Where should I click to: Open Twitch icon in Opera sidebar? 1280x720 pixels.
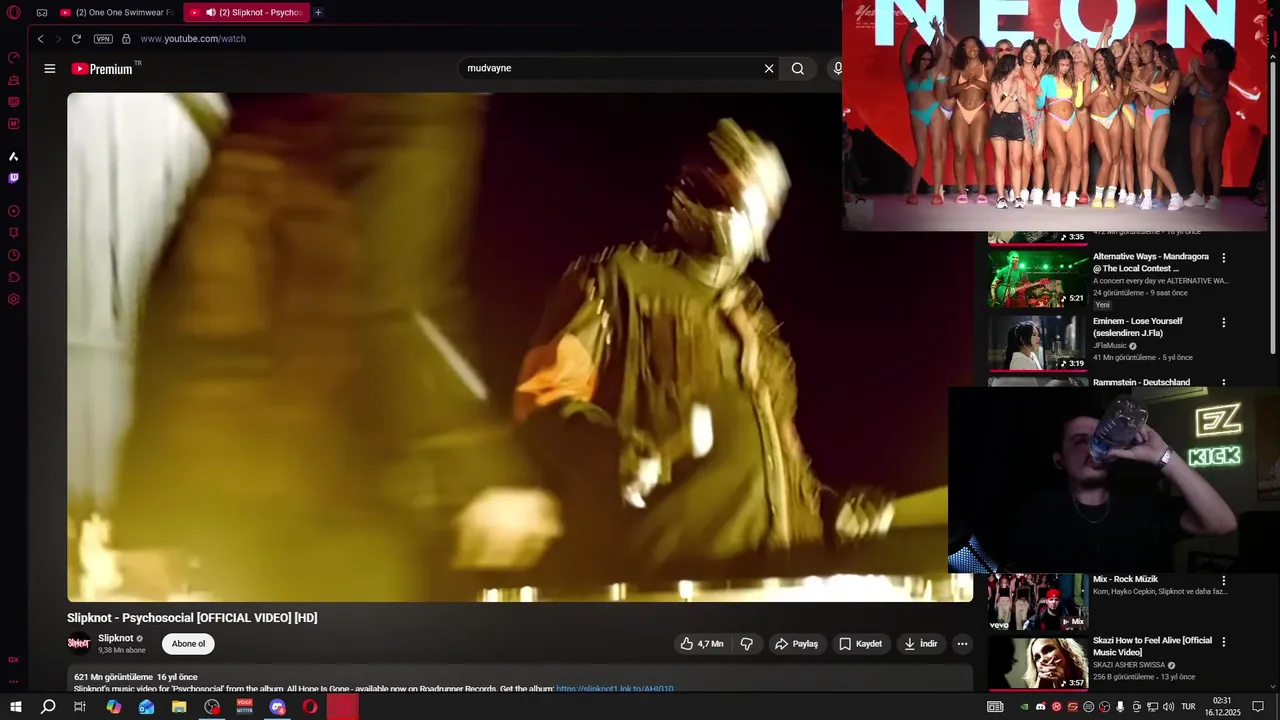click(x=14, y=178)
